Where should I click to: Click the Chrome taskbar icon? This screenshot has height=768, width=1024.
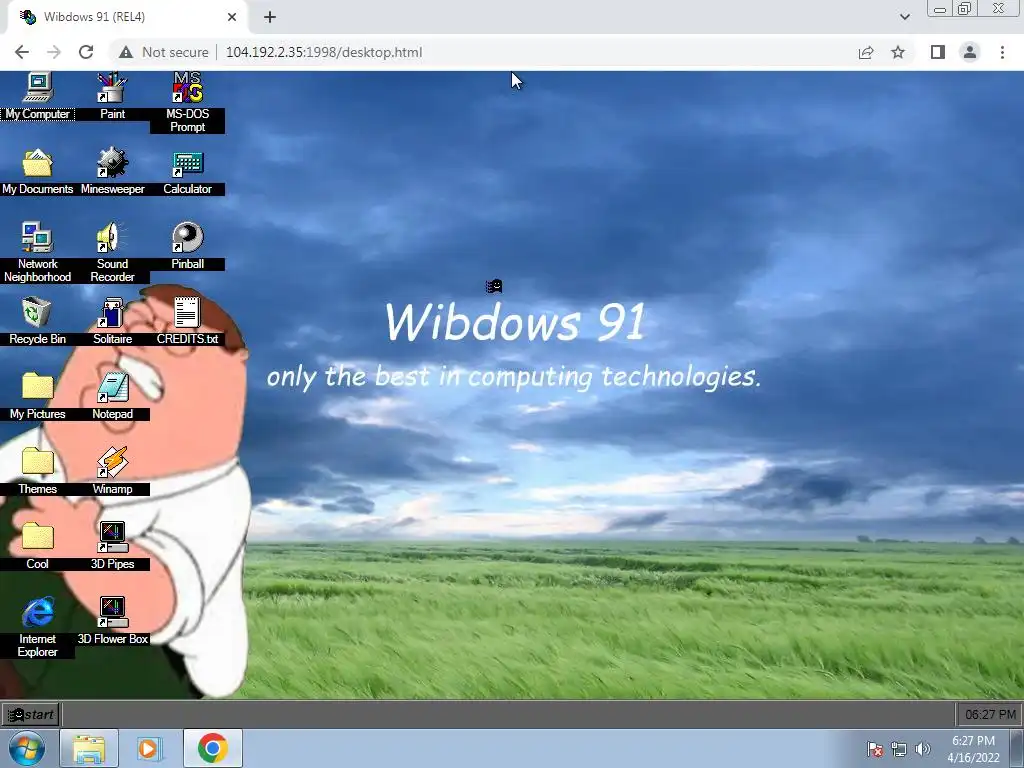pyautogui.click(x=212, y=748)
